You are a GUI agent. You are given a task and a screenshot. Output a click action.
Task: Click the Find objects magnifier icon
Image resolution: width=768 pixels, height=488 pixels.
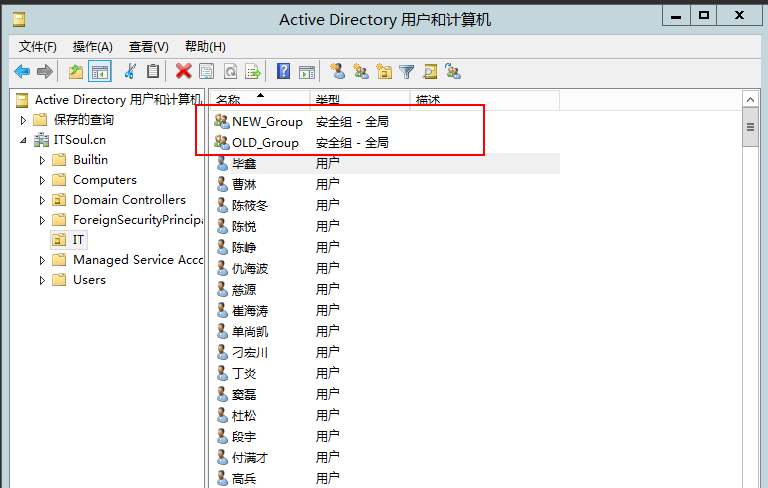point(430,72)
